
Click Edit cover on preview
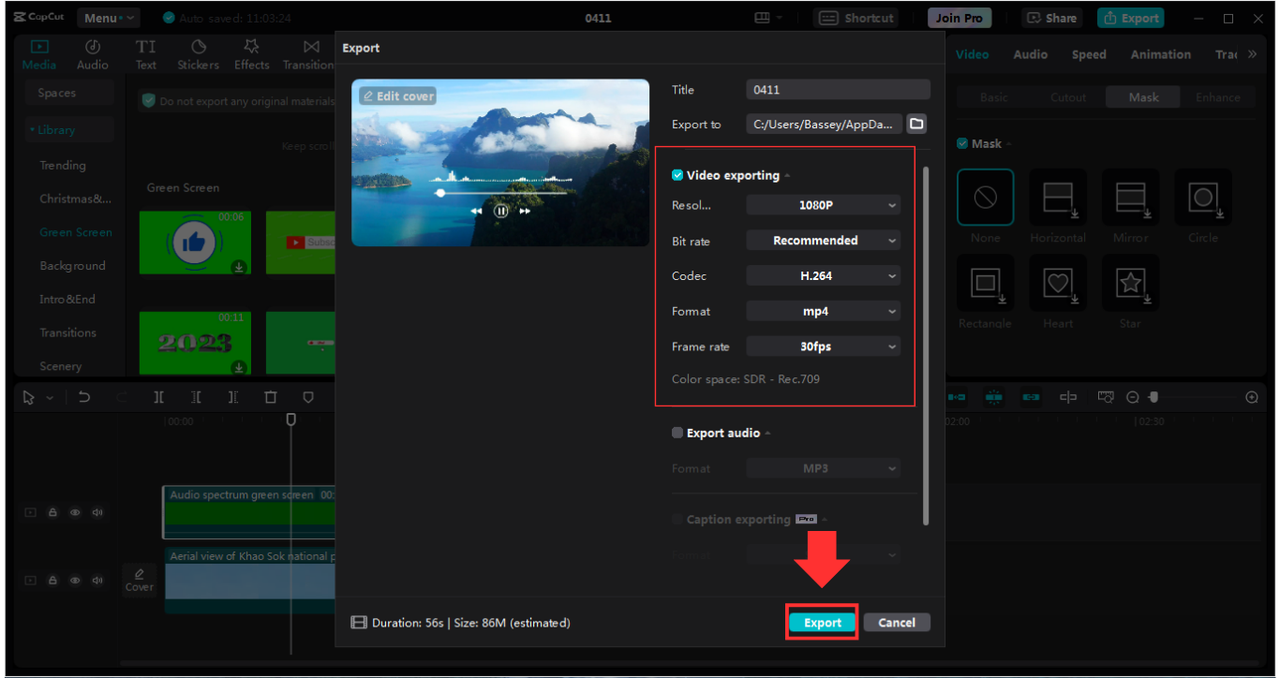[398, 96]
